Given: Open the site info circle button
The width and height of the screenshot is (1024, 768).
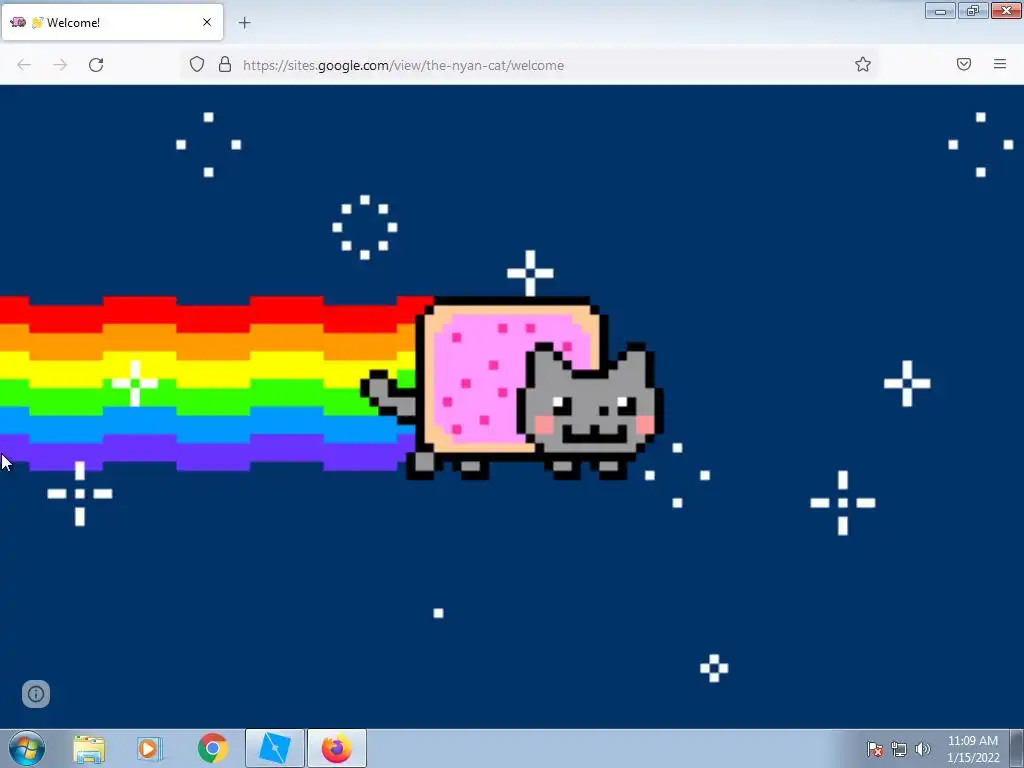Looking at the screenshot, I should [36, 694].
